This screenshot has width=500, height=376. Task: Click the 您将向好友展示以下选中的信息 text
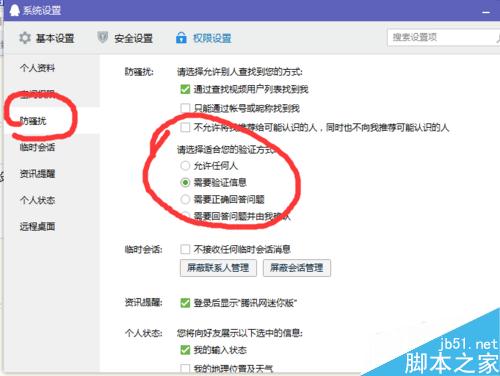click(x=240, y=333)
